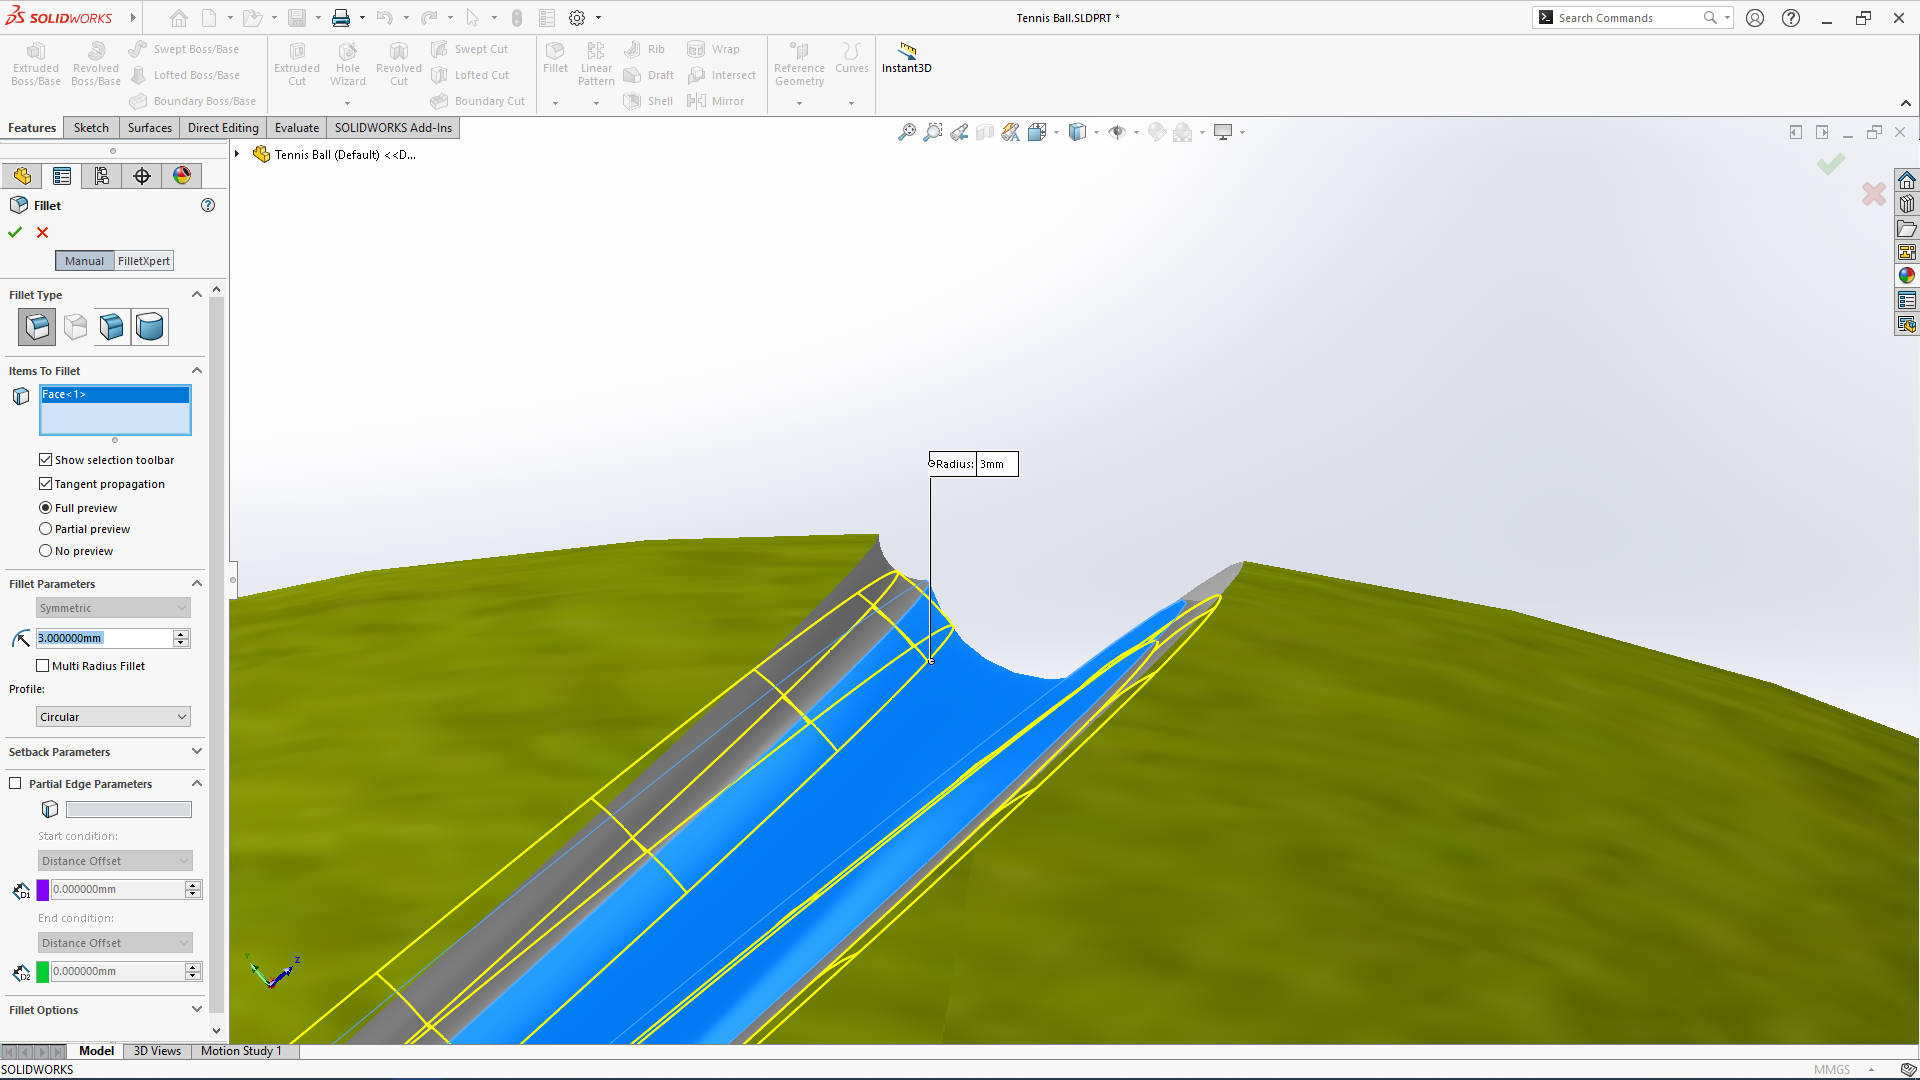This screenshot has height=1080, width=1920.
Task: Open the Motion Study 1 tab
Action: click(240, 1051)
